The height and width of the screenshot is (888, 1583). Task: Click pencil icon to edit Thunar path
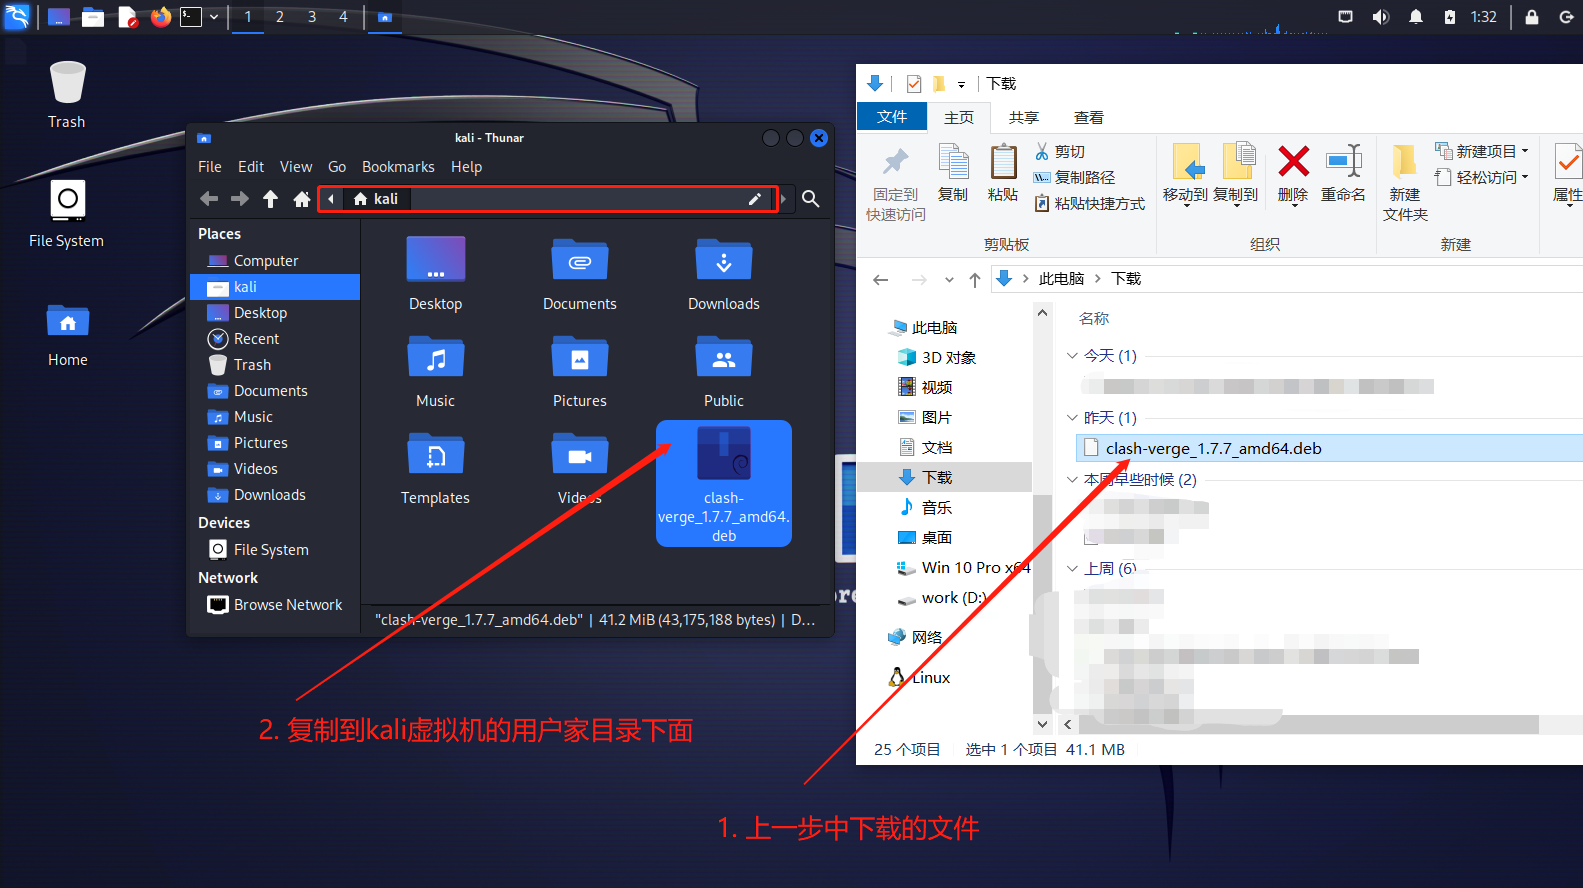tap(755, 199)
